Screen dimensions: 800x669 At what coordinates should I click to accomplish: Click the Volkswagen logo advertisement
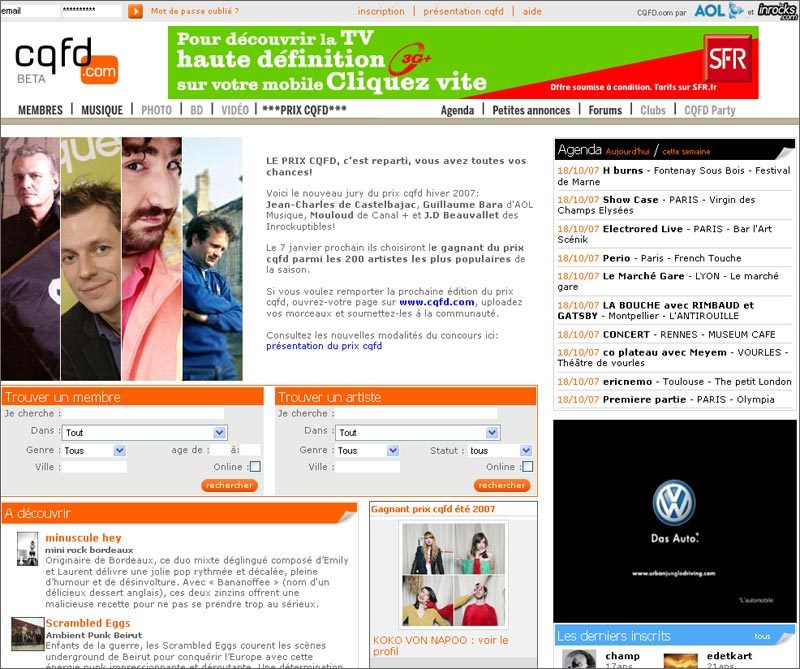coord(674,521)
